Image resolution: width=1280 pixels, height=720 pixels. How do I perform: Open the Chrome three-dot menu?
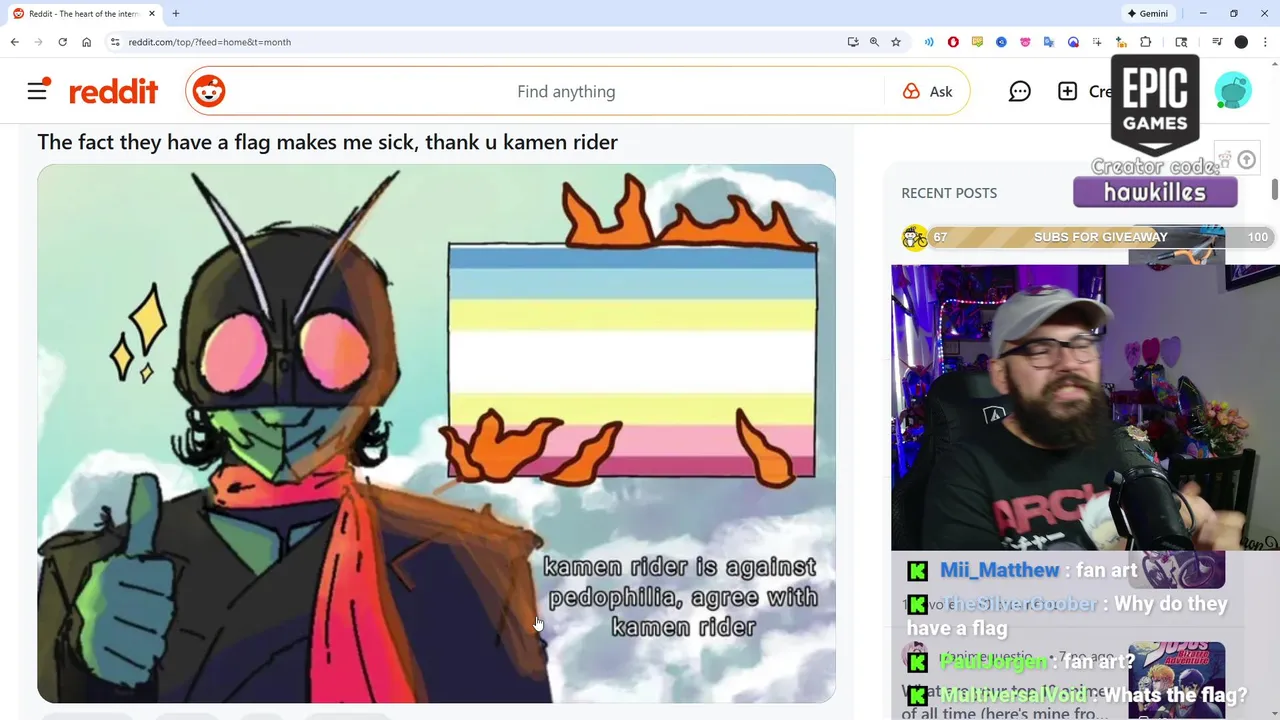[1265, 42]
